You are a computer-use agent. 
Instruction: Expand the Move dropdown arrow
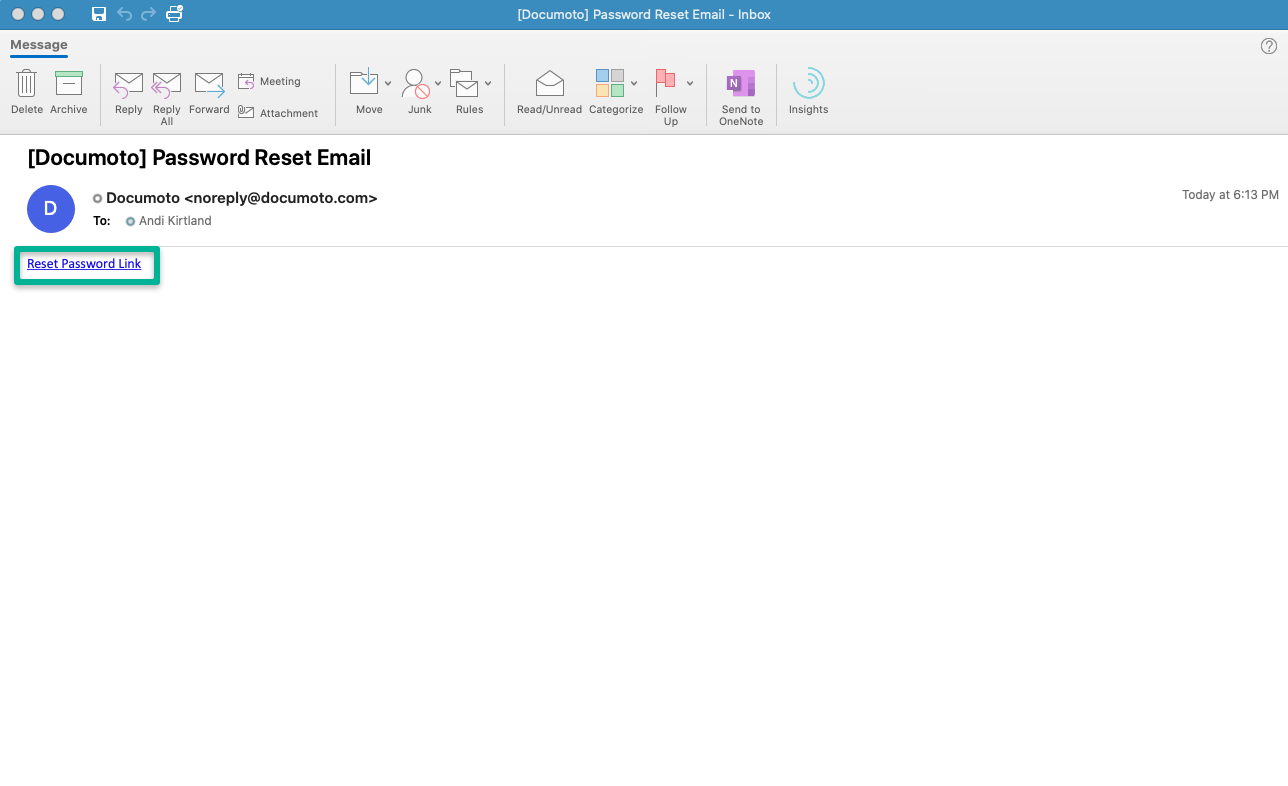click(x=388, y=84)
